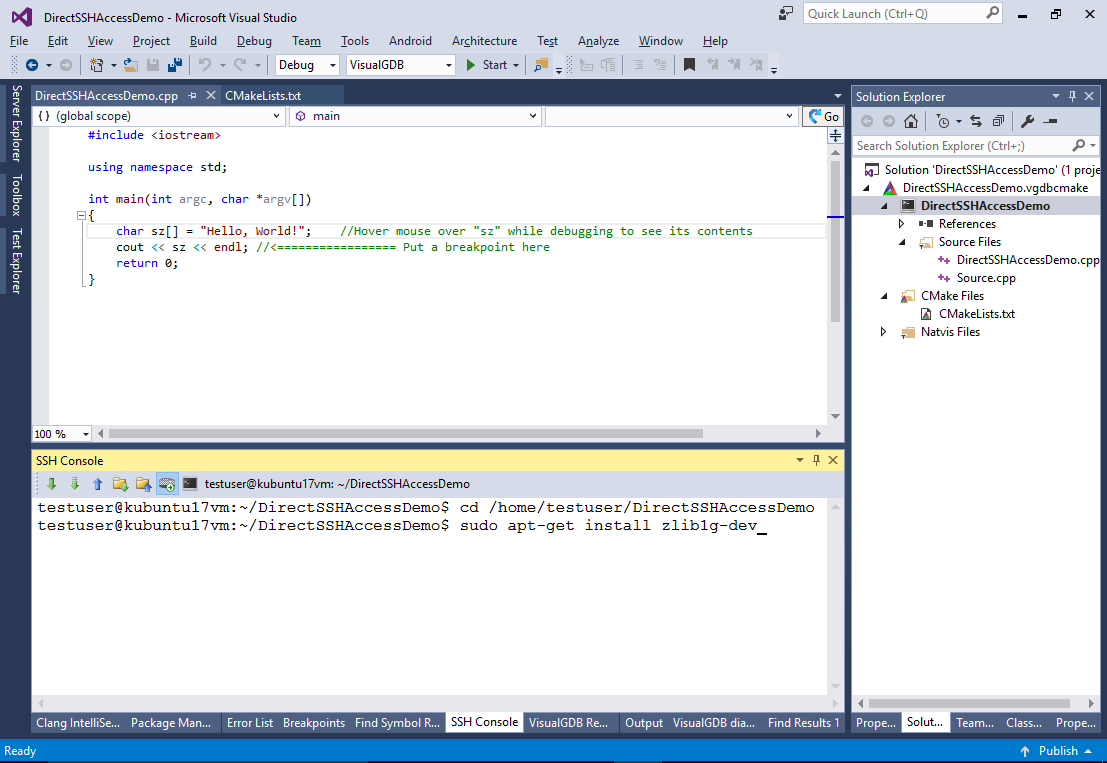Screen dimensions: 1107x763
Task: Click the search magnifier in Solution Explorer search
Action: pyautogui.click(x=1078, y=145)
